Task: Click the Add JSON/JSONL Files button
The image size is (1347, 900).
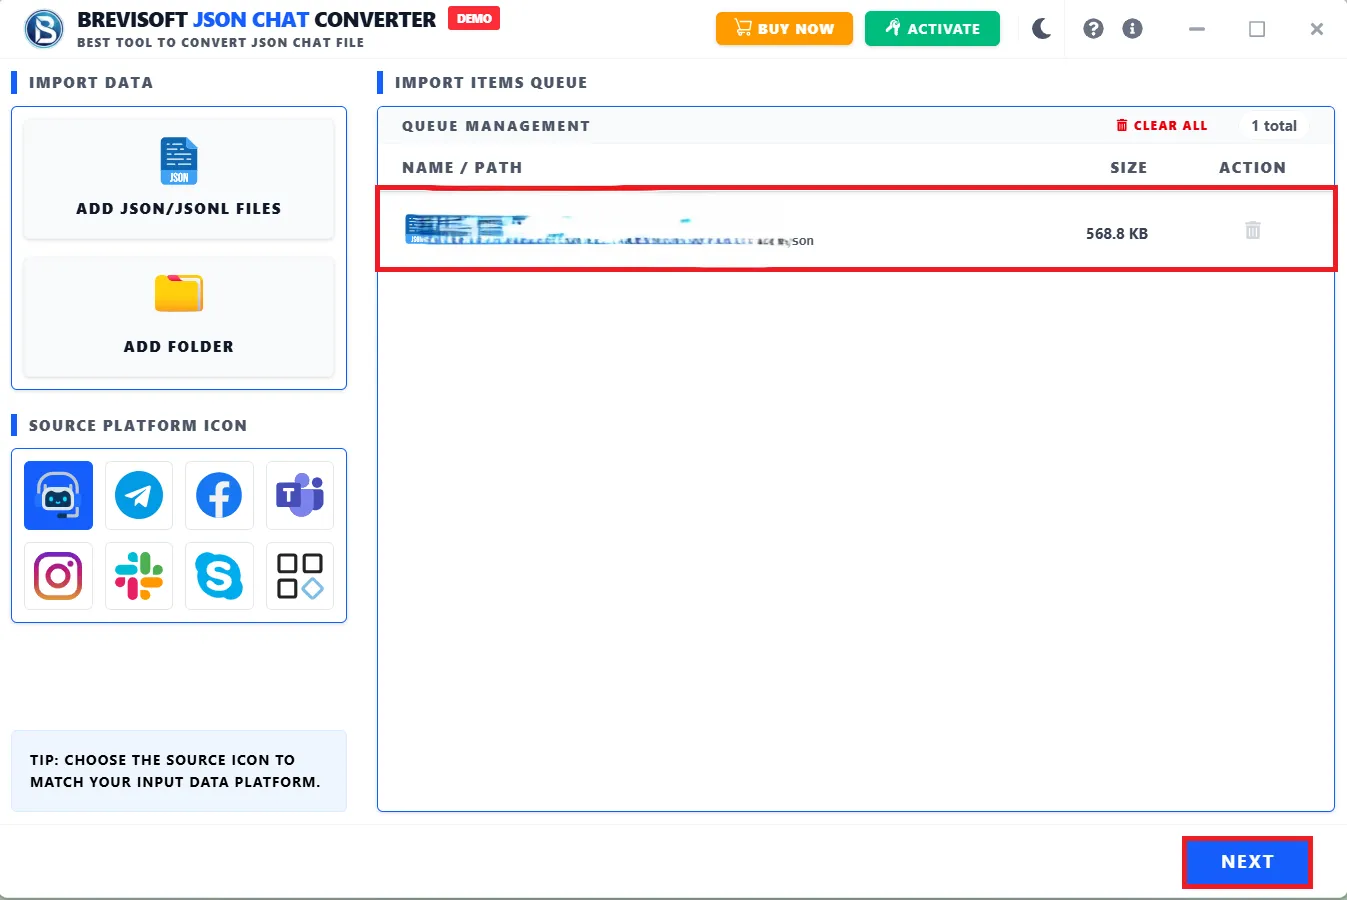Action: [178, 179]
